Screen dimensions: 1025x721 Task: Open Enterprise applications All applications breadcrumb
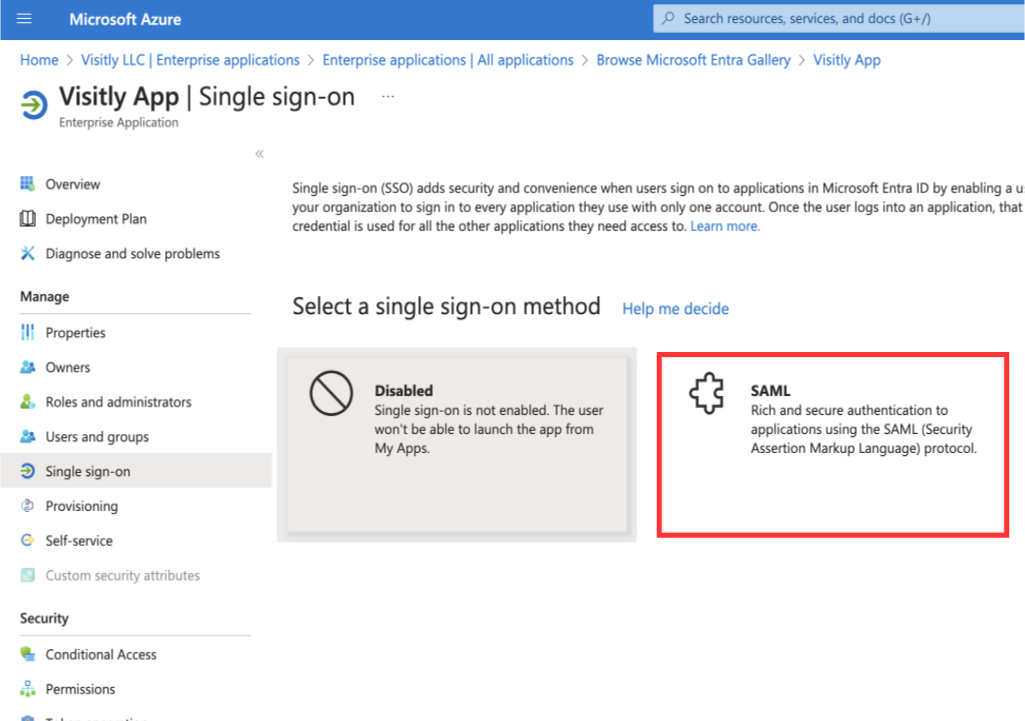[448, 60]
